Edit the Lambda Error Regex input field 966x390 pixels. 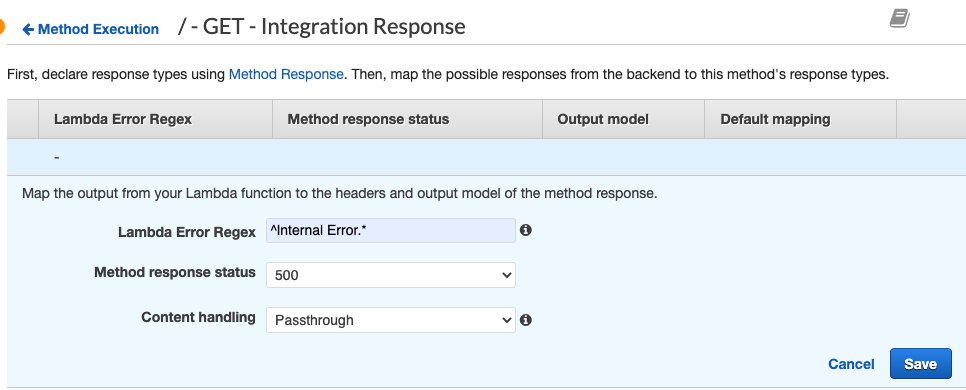tap(391, 230)
